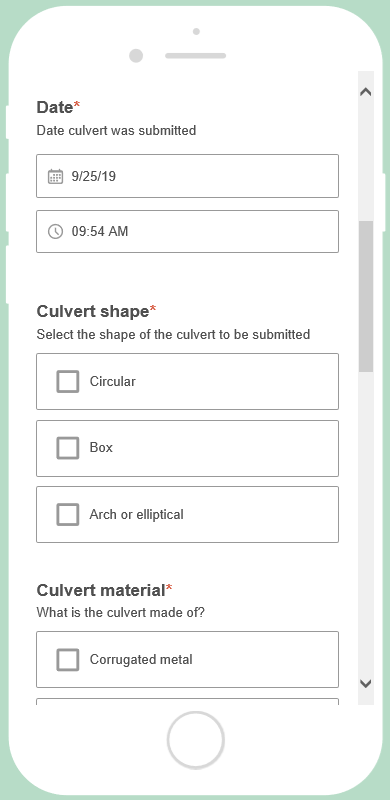This screenshot has width=390, height=800.
Task: Open the time picker showing 09:54 AM
Action: 187,232
